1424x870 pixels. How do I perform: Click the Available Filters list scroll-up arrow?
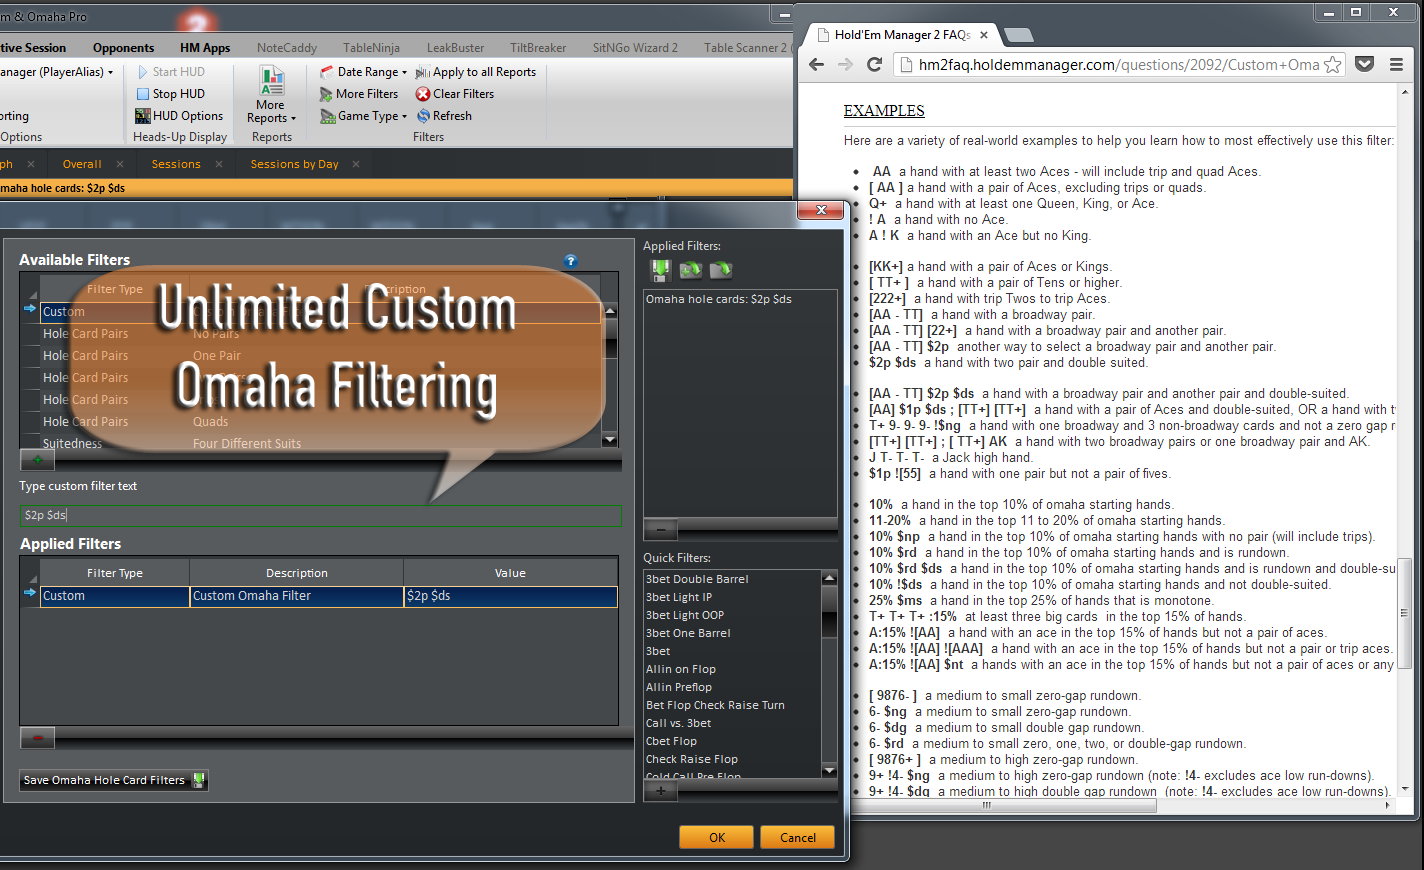609,311
